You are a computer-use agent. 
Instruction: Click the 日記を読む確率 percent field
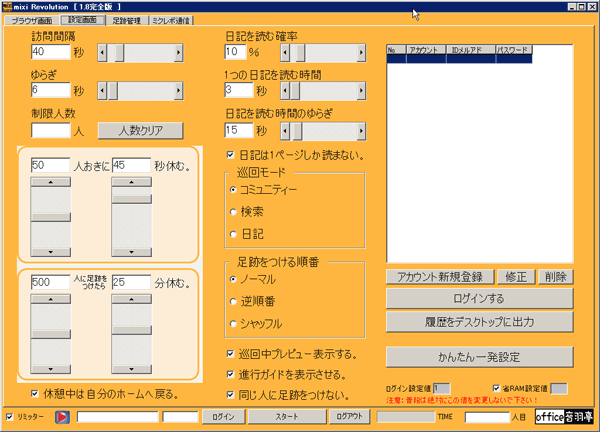click(235, 52)
